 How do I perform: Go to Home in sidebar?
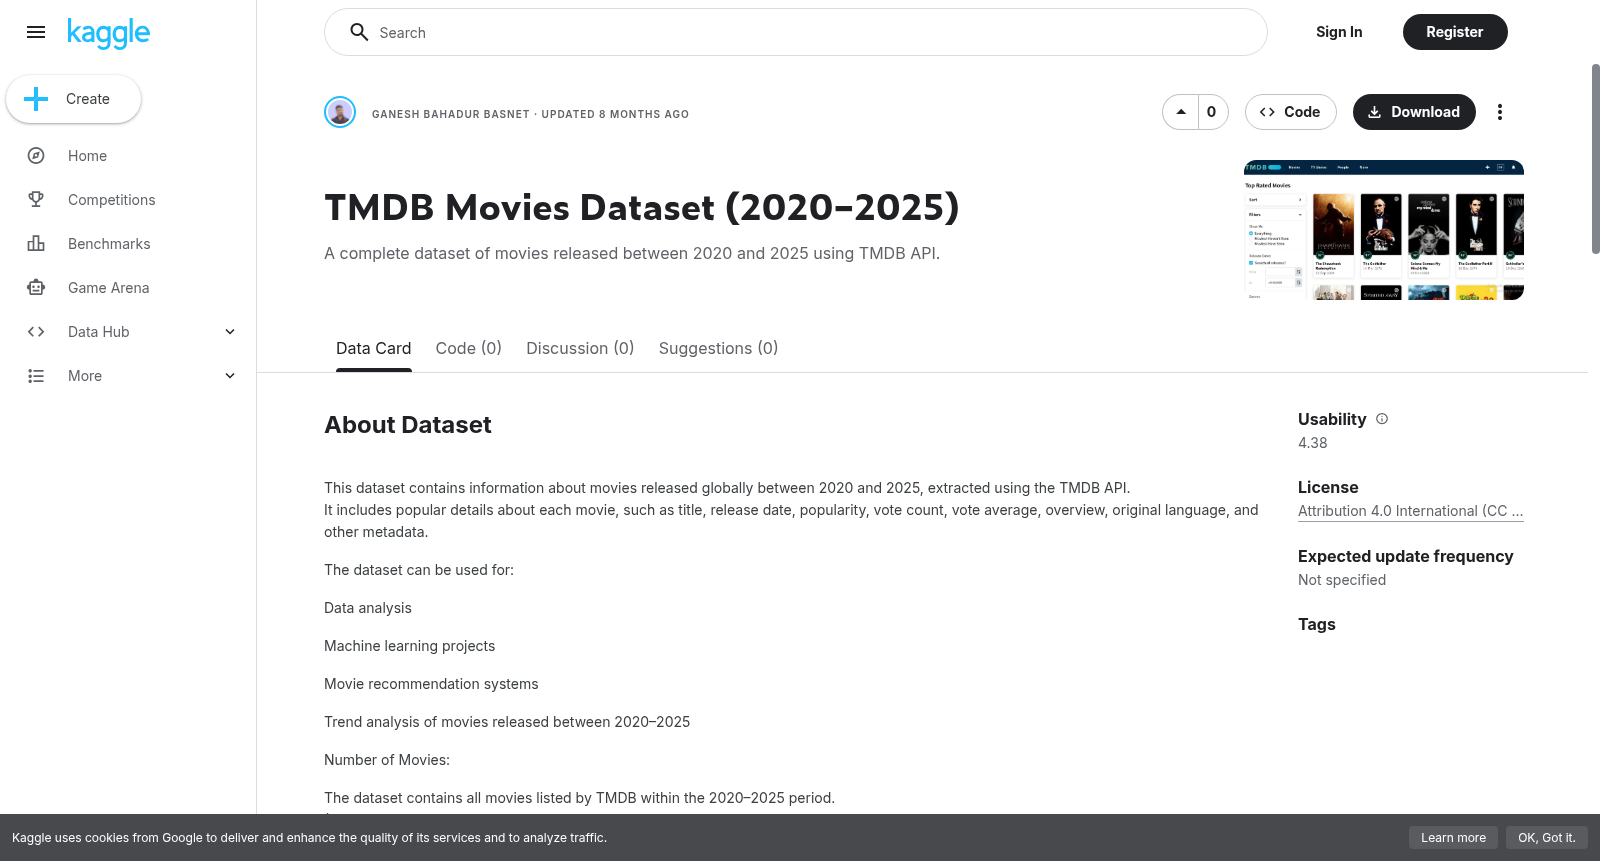click(88, 156)
